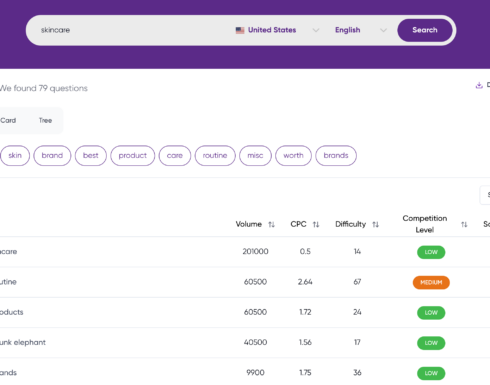Switch to the Card view tab

click(x=8, y=120)
